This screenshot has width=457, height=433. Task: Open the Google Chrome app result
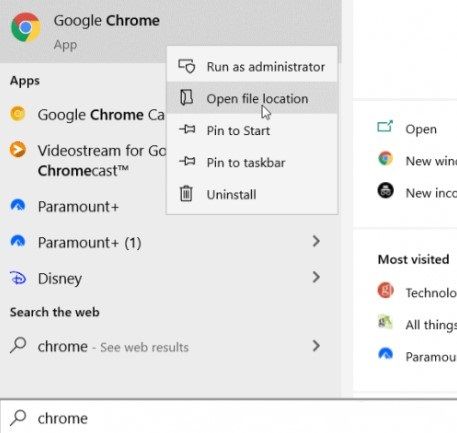tap(170, 31)
